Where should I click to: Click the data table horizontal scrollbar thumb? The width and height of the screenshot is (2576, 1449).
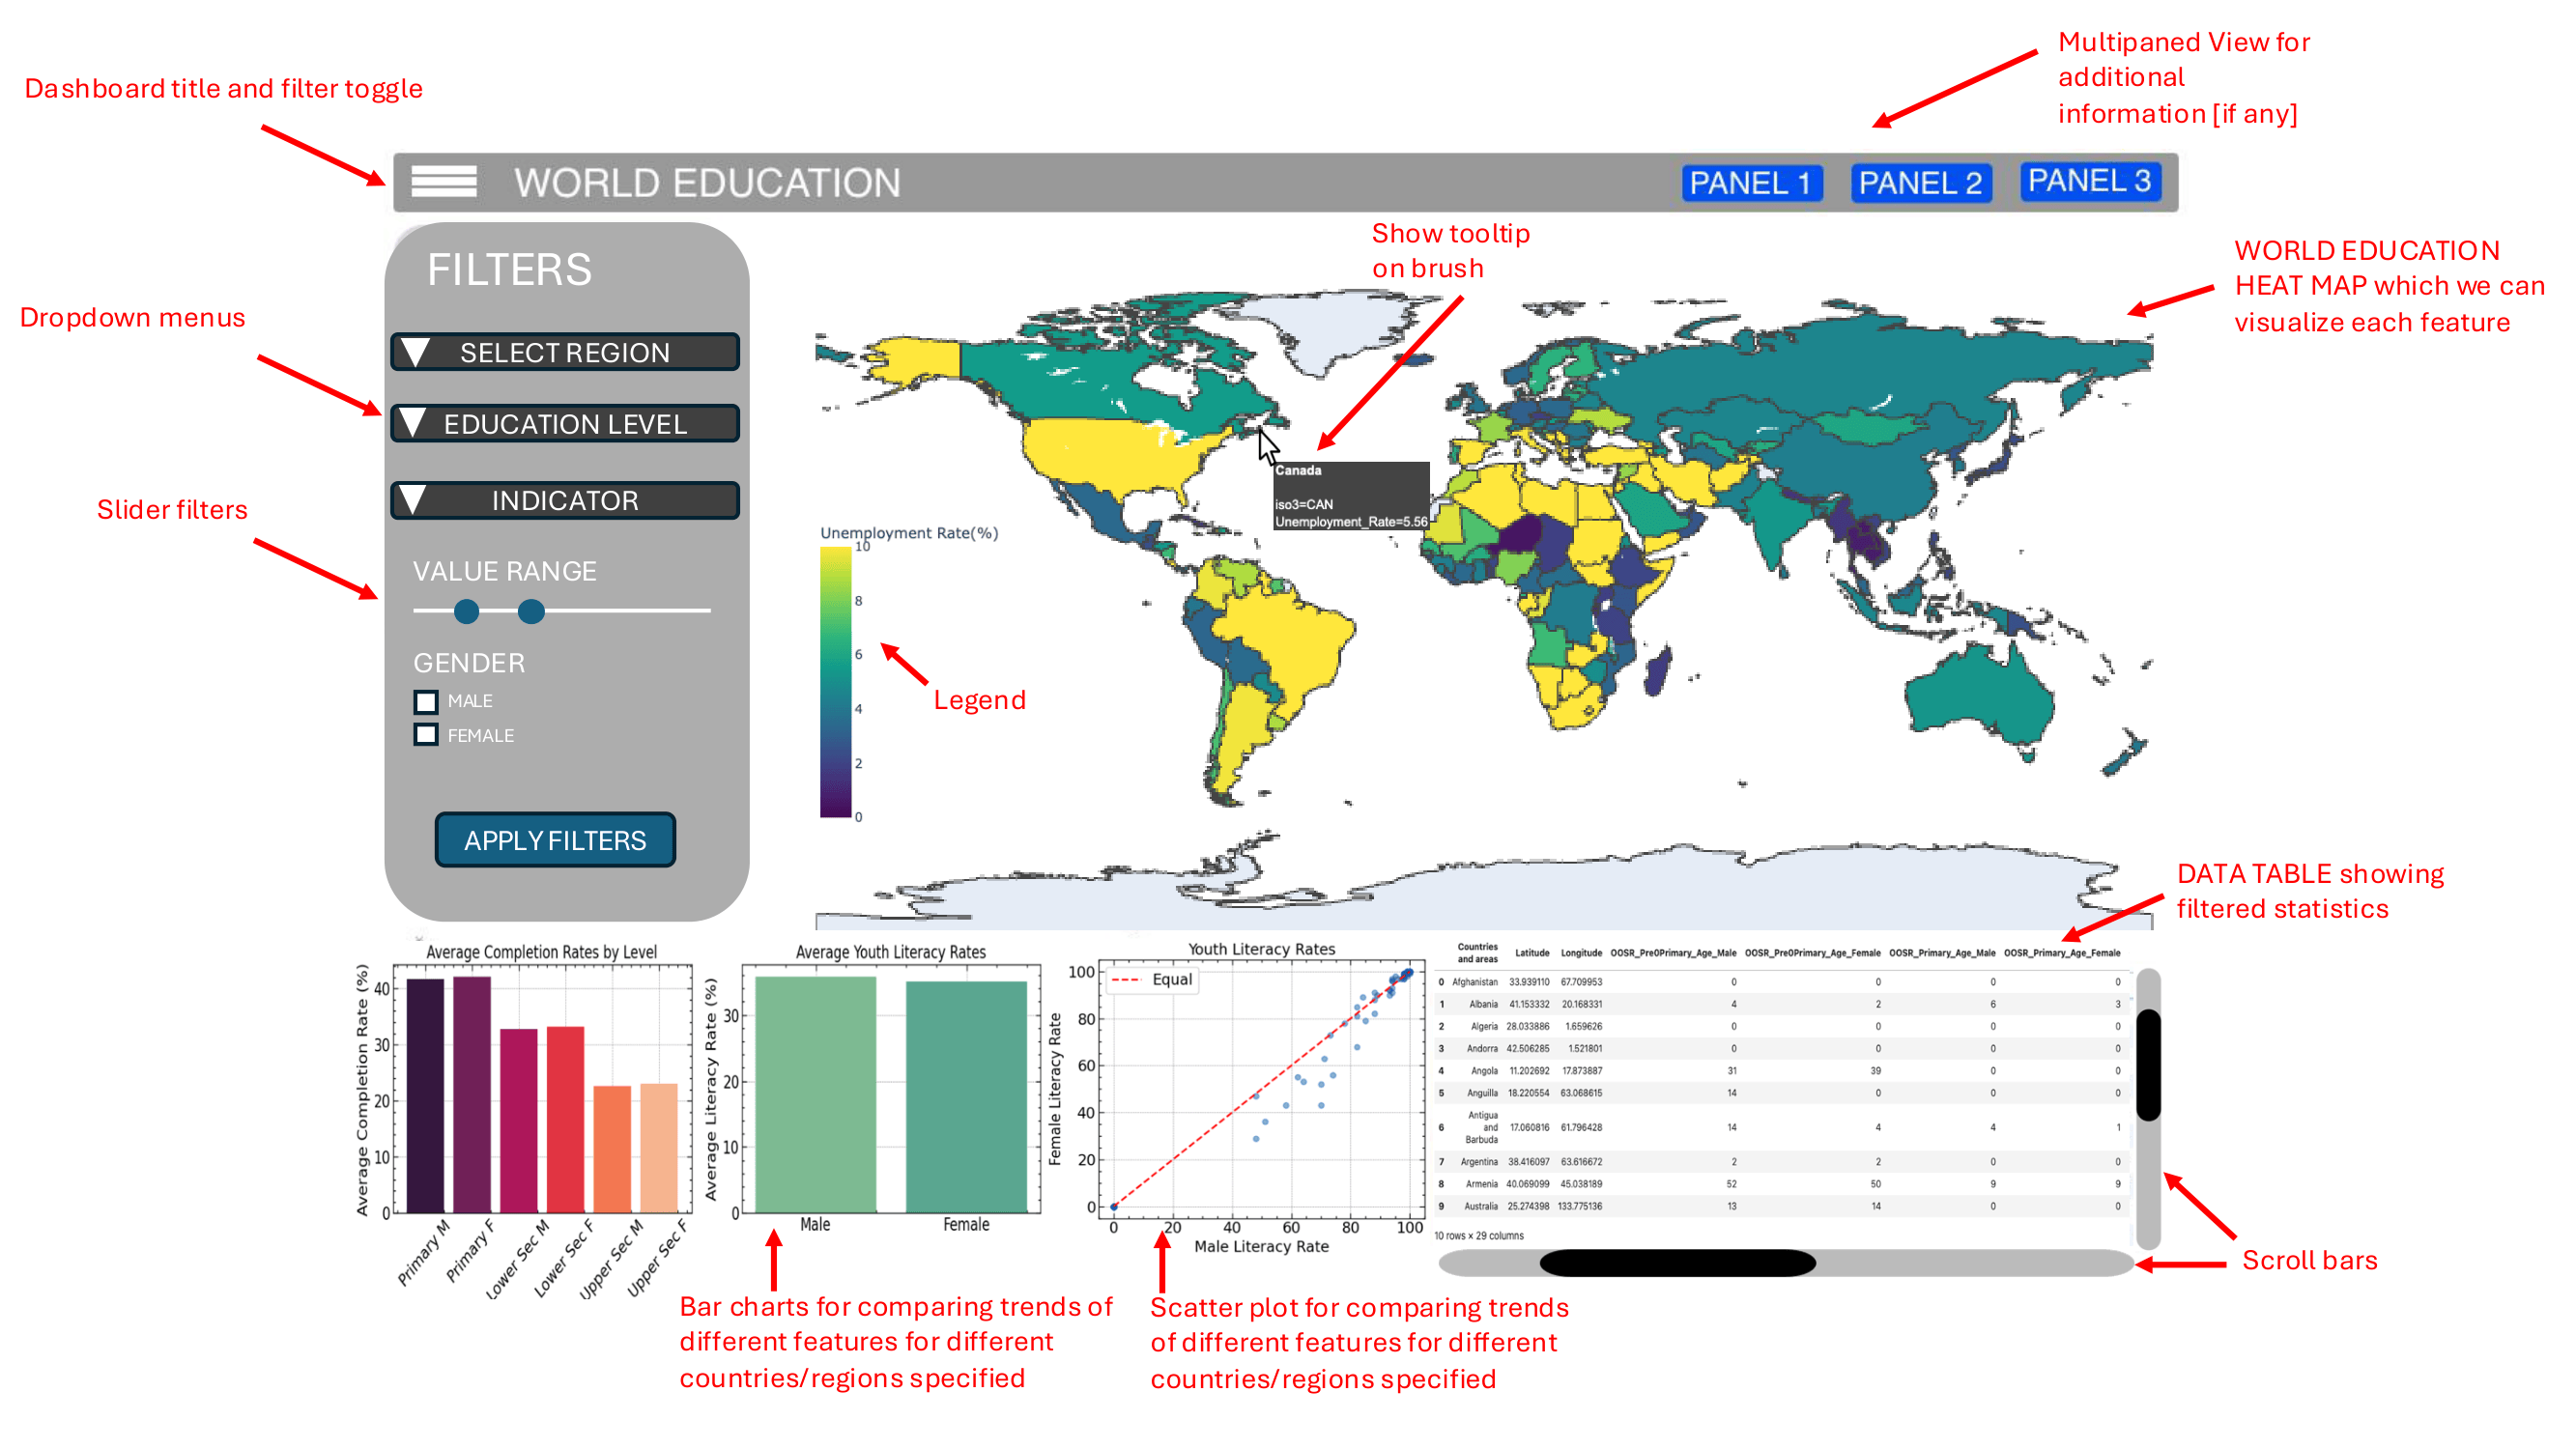coord(1677,1263)
